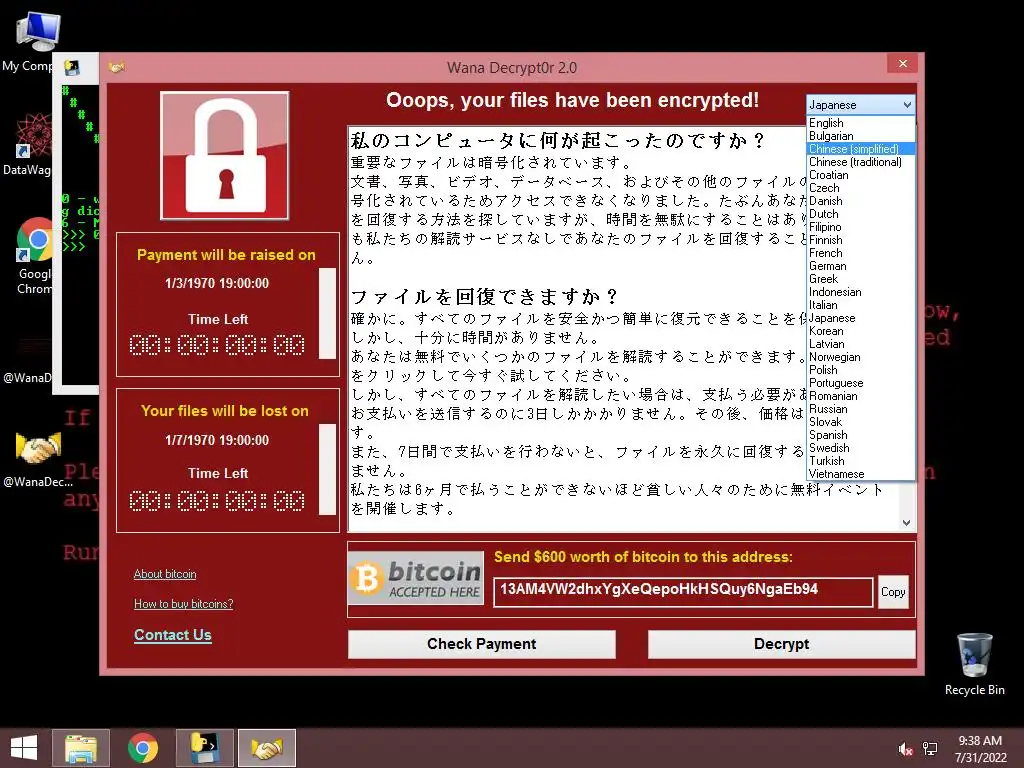Viewport: 1024px width, 768px height.
Task: Copy the bitcoin address
Action: tap(893, 592)
